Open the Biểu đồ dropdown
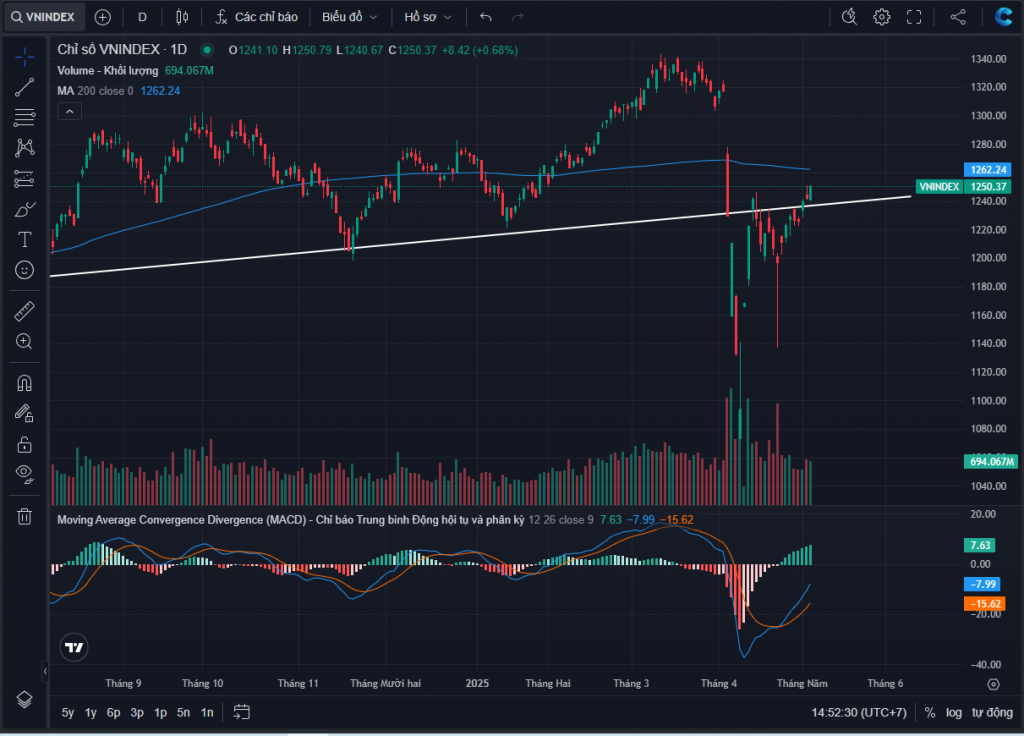The image size is (1024, 736). pos(349,17)
